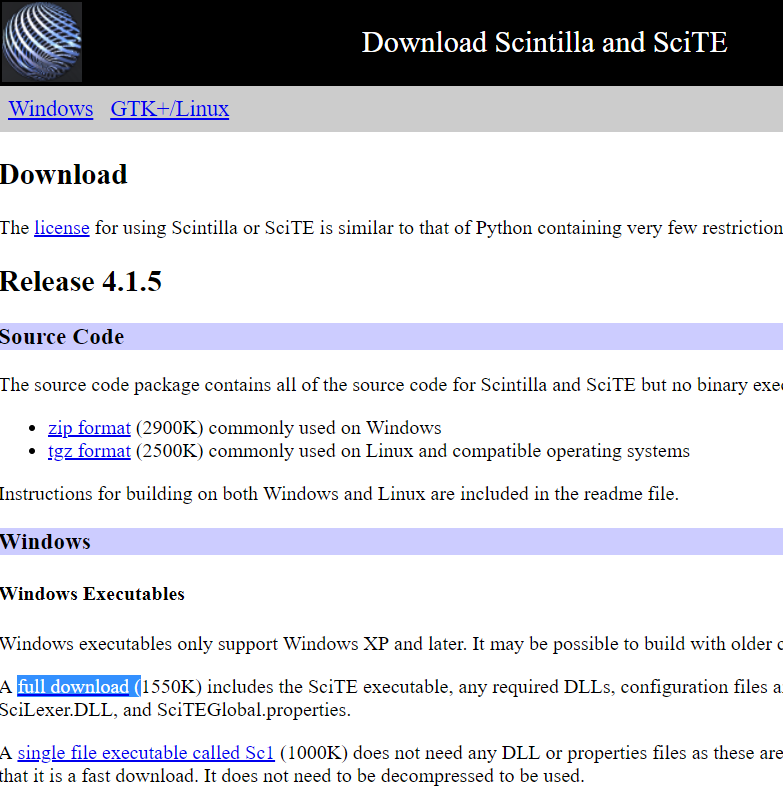Click 'that it is a fast download' line
783x811 pixels.
tap(292, 776)
